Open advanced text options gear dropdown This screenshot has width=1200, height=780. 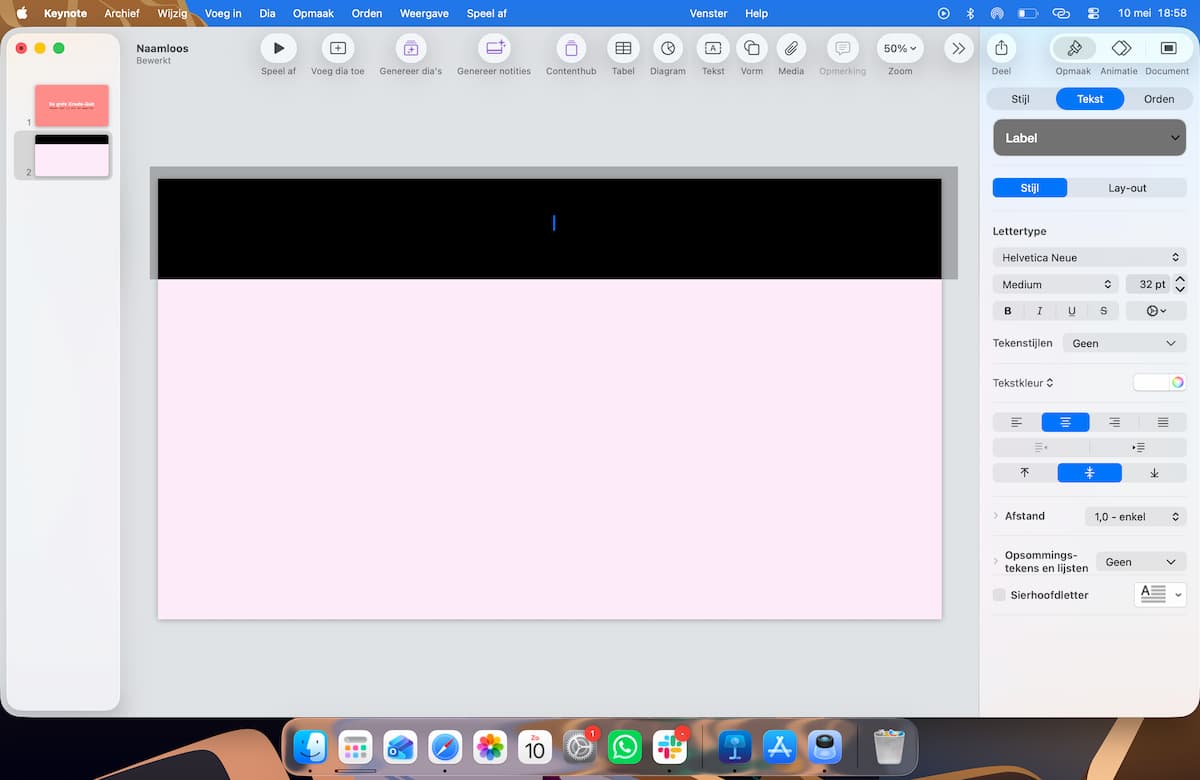tap(1156, 311)
